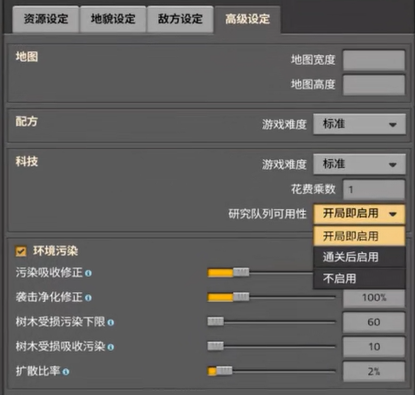Click the info icon next to 袭击净化修正
Screen dimensions: 415x395
(88, 298)
